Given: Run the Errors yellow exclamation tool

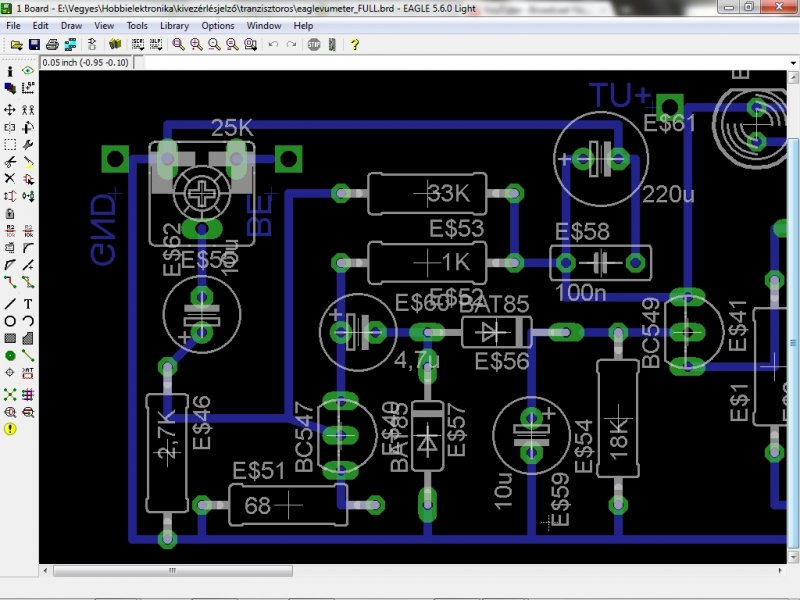Looking at the screenshot, I should coord(10,429).
